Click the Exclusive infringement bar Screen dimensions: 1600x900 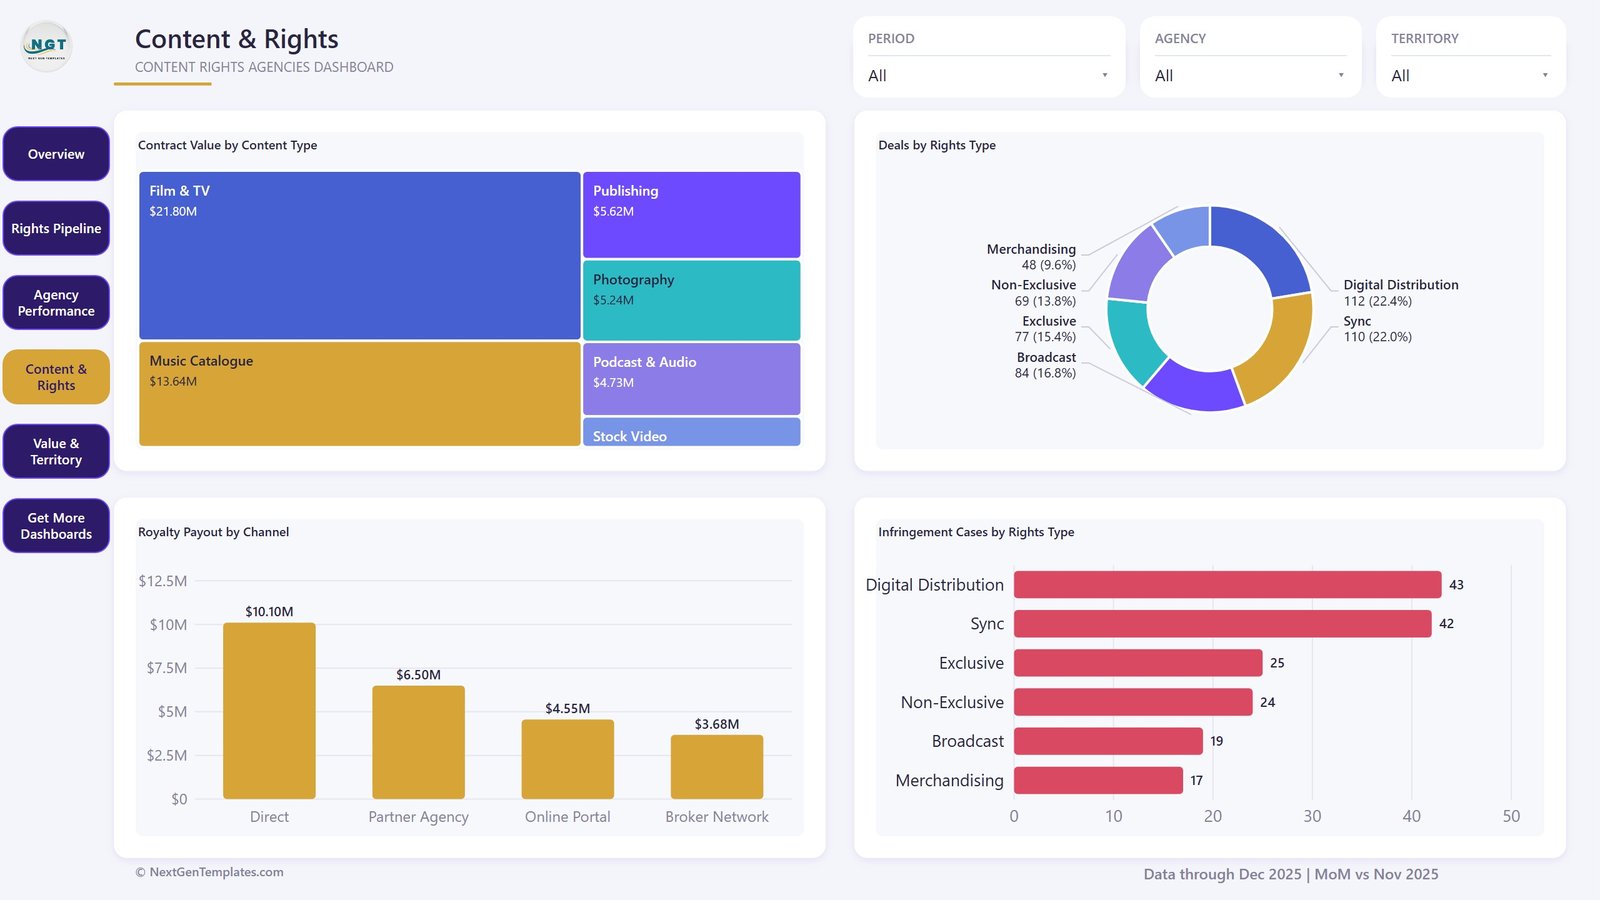(1138, 663)
